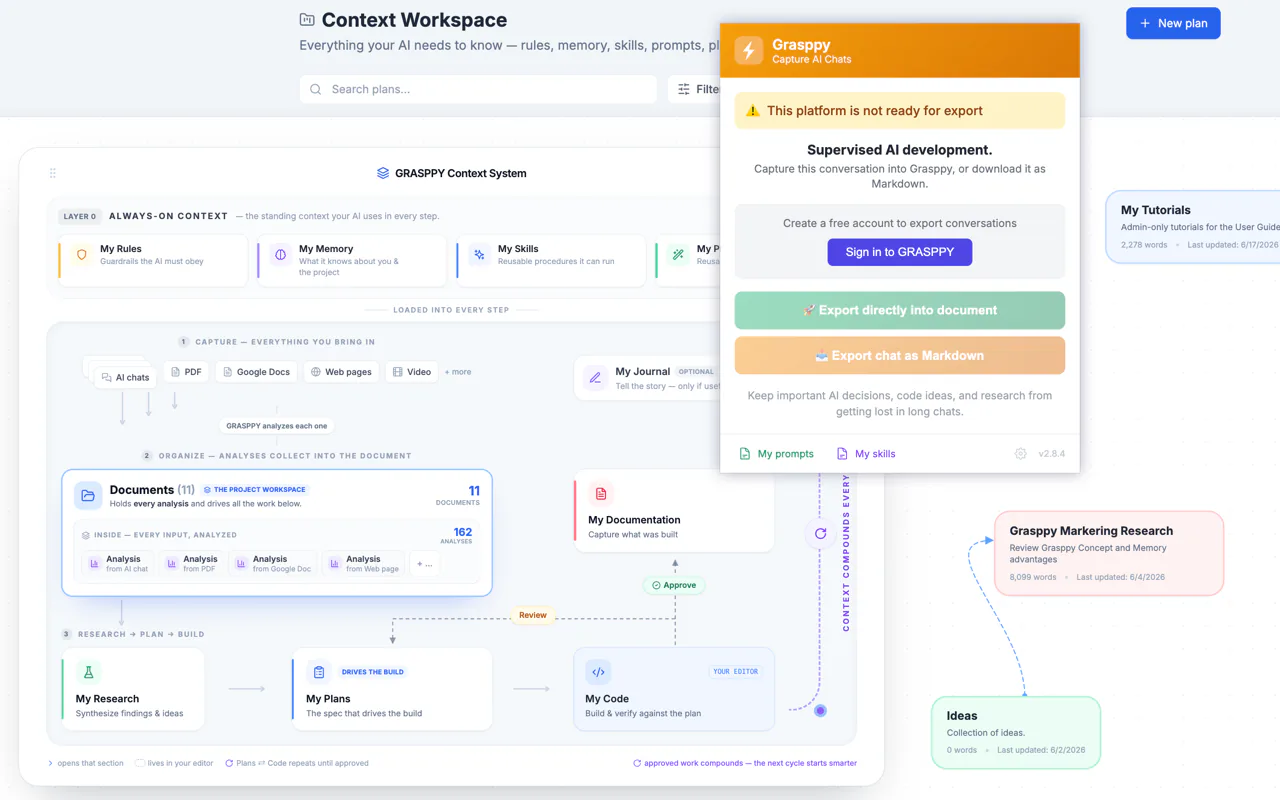Screen dimensions: 1280x800
Task: Click the My Plans clipboard icon
Action: coord(319,673)
